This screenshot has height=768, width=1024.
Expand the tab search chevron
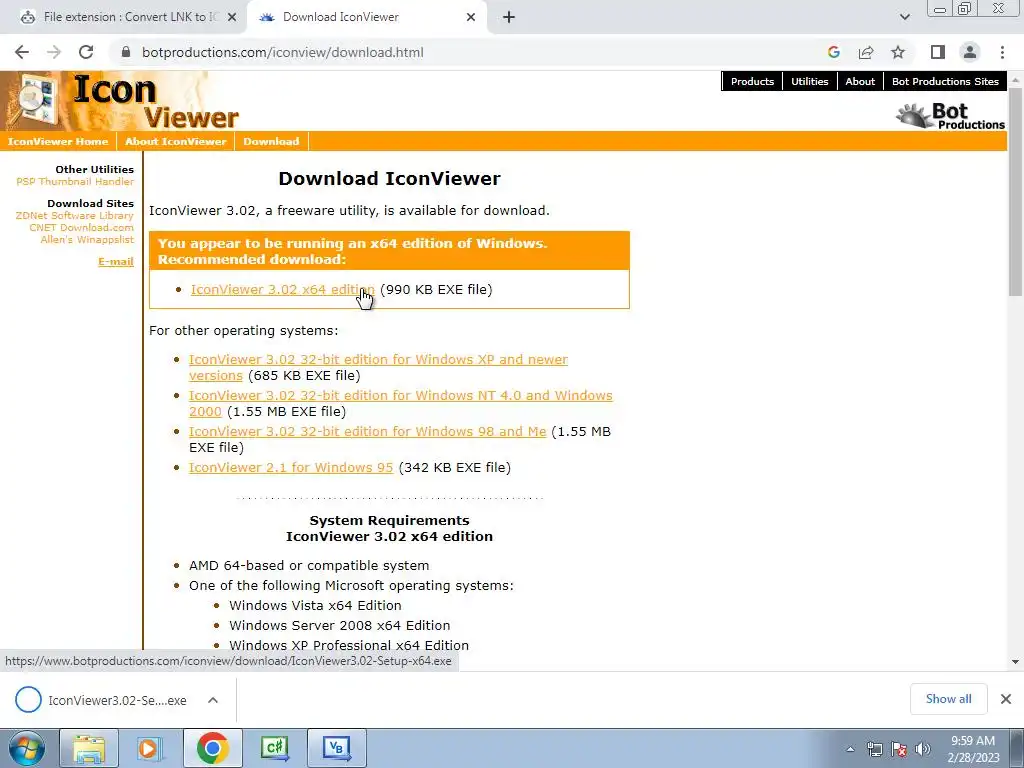(x=904, y=17)
